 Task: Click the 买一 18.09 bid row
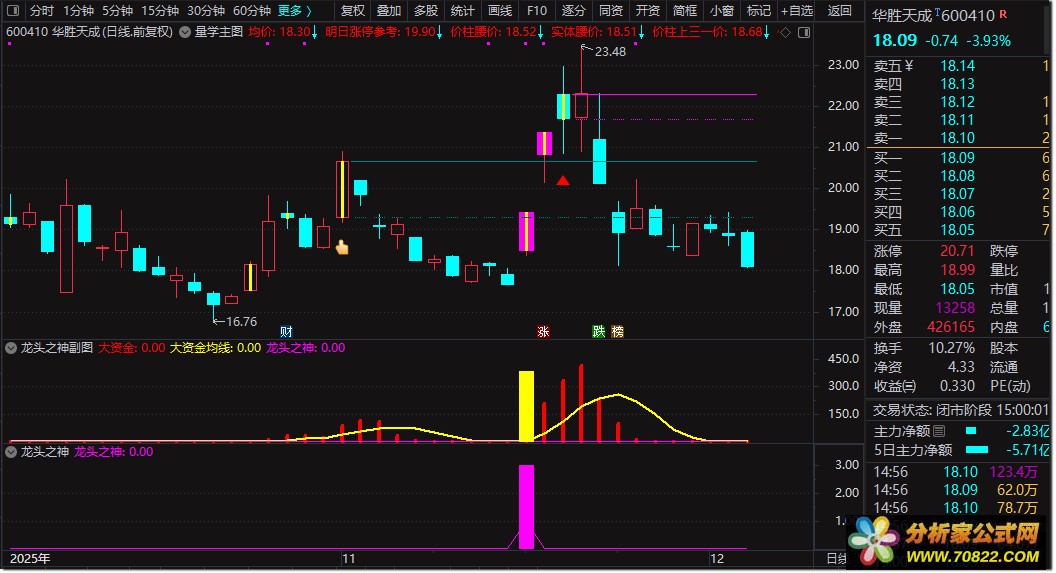[960, 158]
